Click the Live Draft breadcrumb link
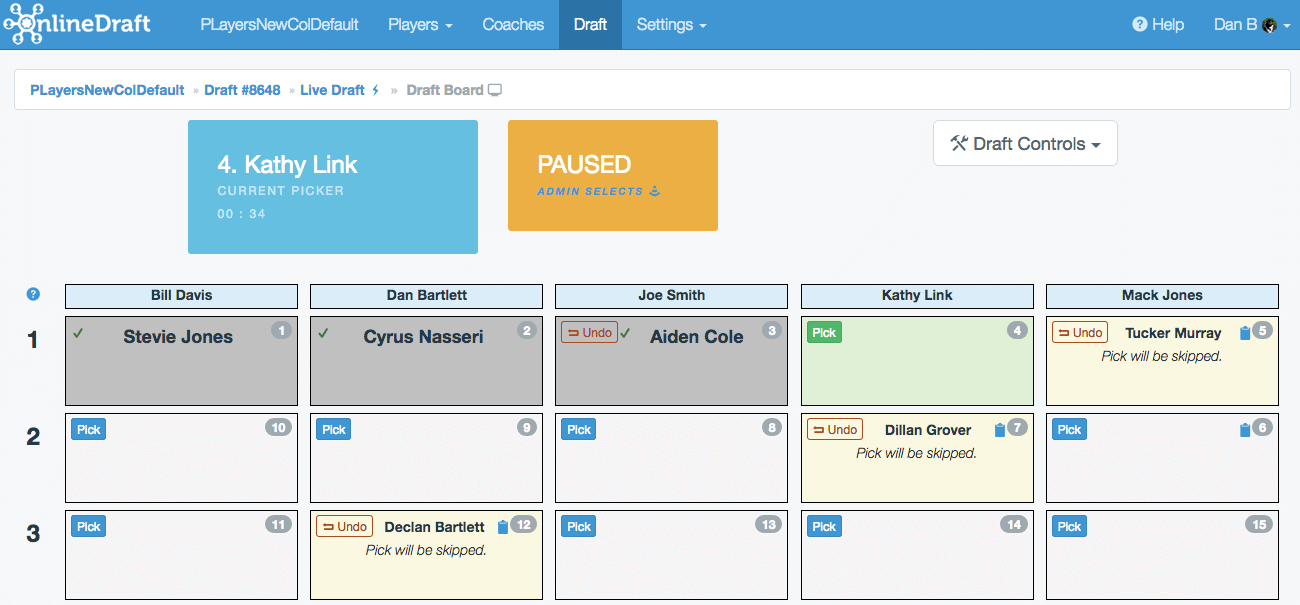1300x605 pixels. (x=332, y=90)
